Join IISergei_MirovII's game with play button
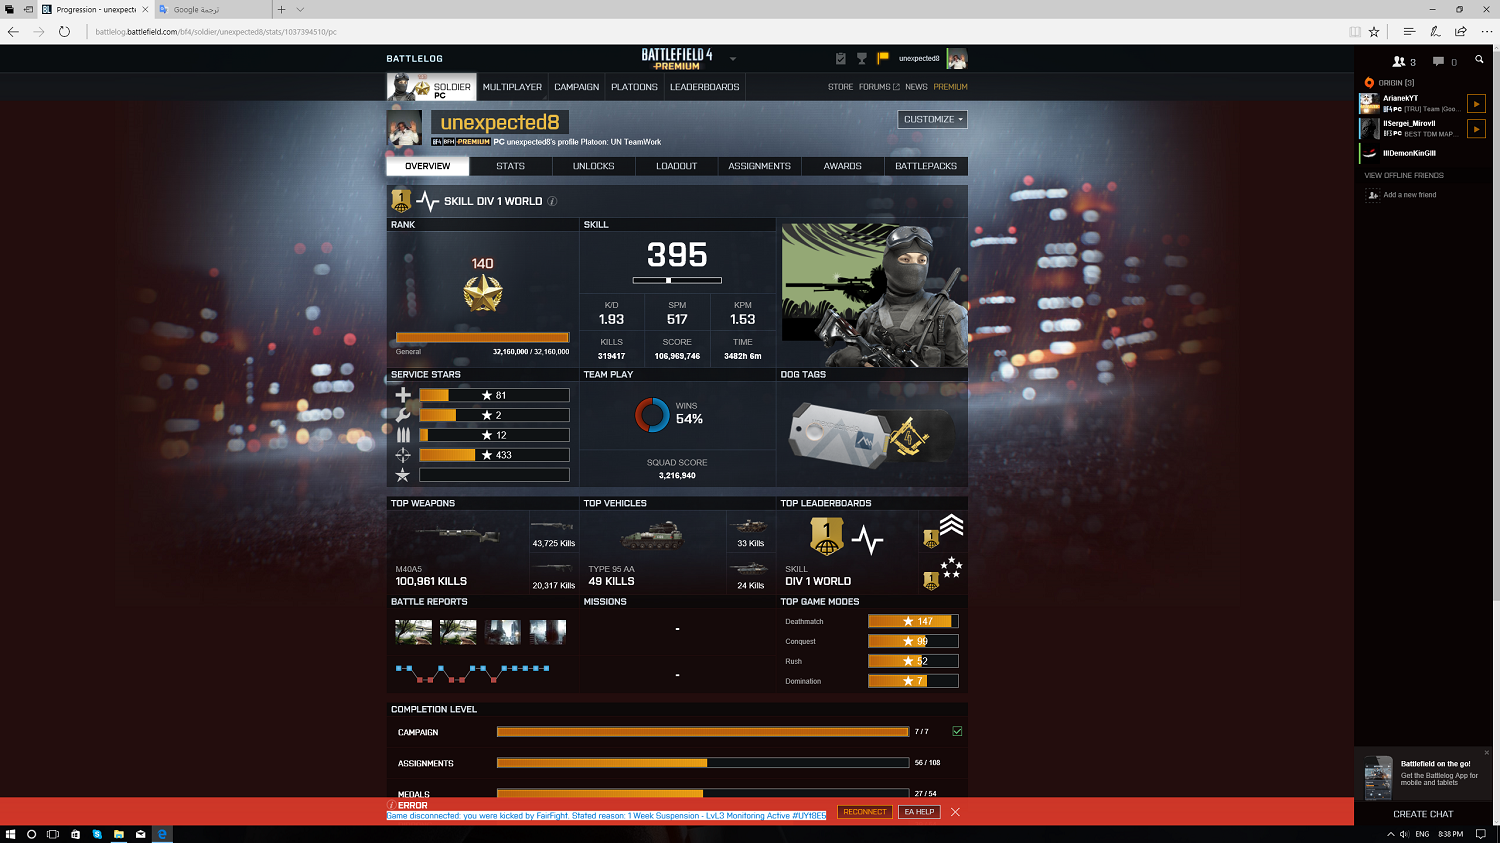 (1476, 128)
